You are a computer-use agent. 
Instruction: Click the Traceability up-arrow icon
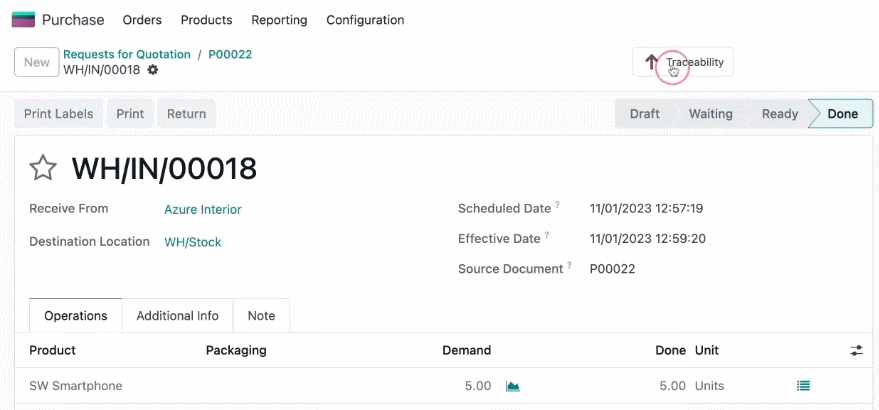click(651, 62)
